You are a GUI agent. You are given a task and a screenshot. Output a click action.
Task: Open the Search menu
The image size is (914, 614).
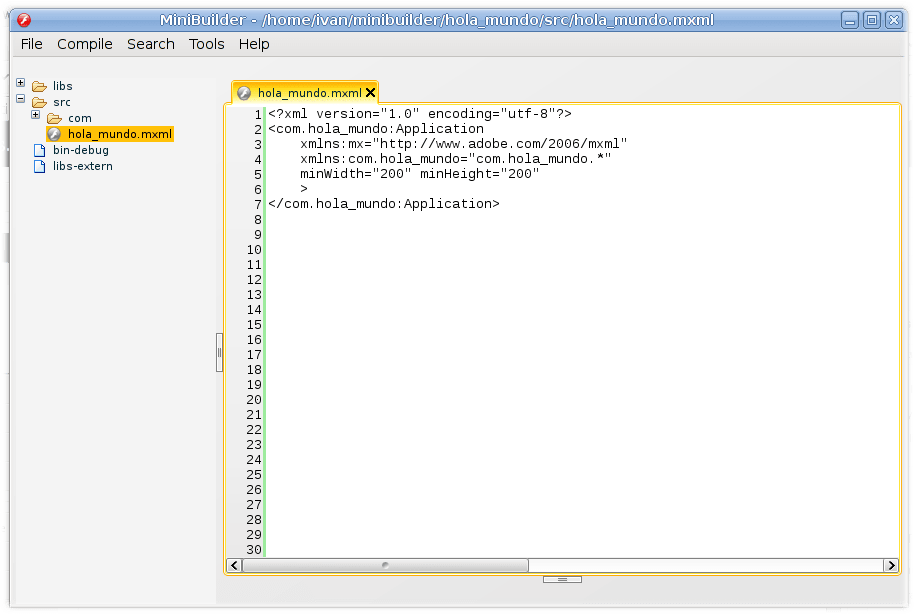[151, 44]
